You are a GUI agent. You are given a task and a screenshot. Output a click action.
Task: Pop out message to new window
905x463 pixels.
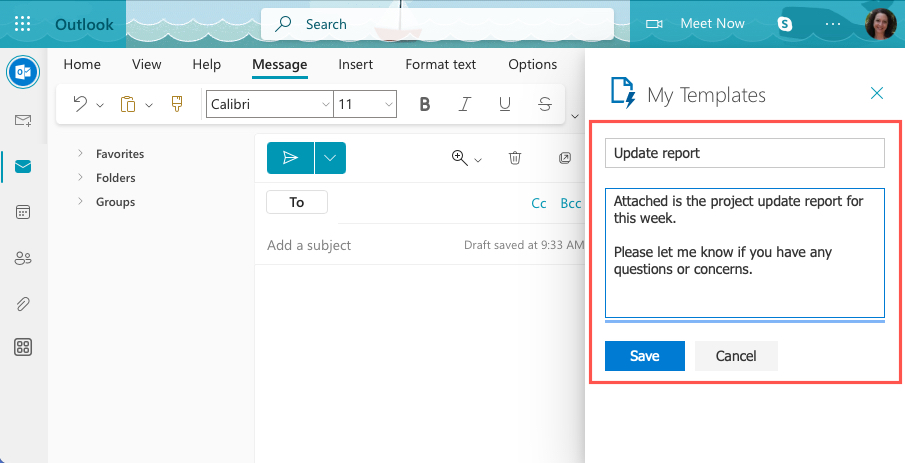pos(564,158)
